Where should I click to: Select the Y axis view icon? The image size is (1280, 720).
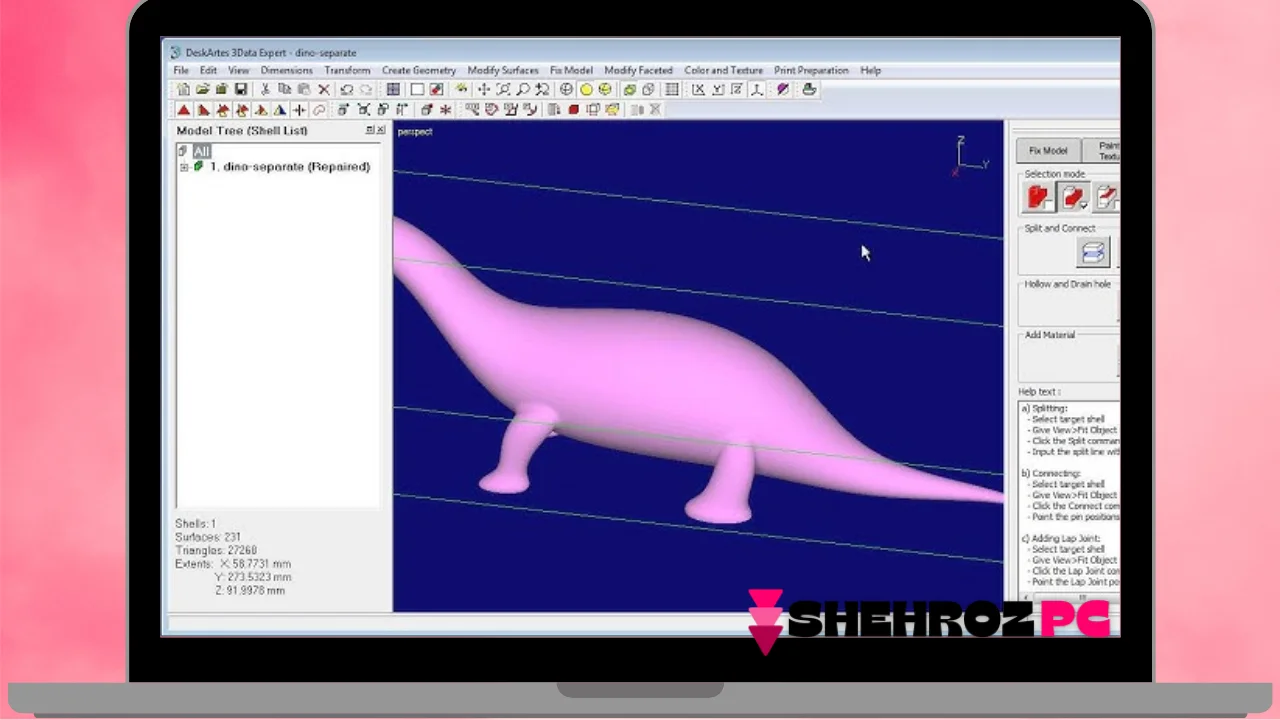tap(718, 90)
